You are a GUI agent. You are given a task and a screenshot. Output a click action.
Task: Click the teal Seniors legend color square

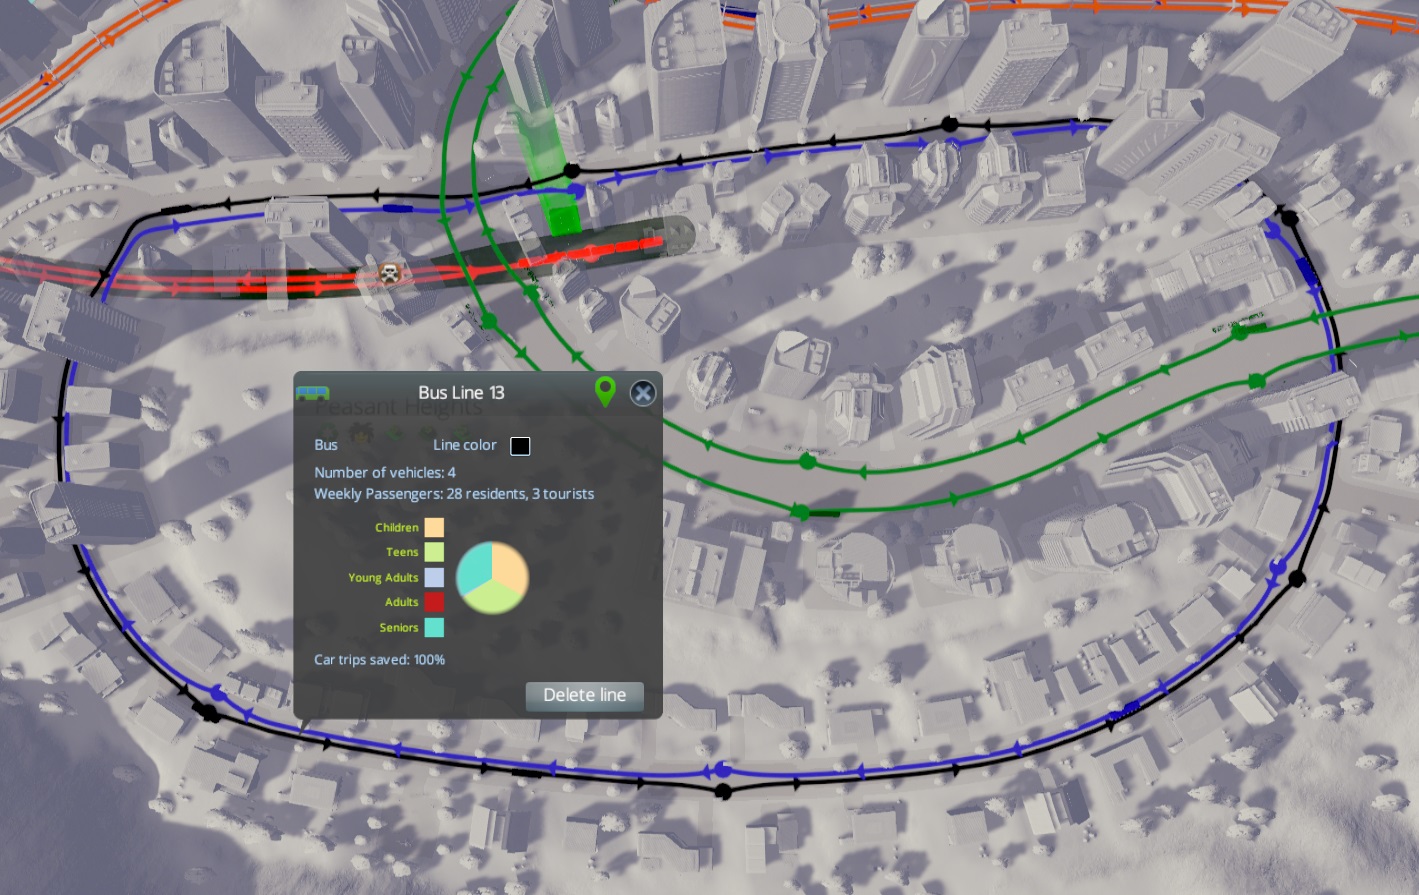pos(434,628)
